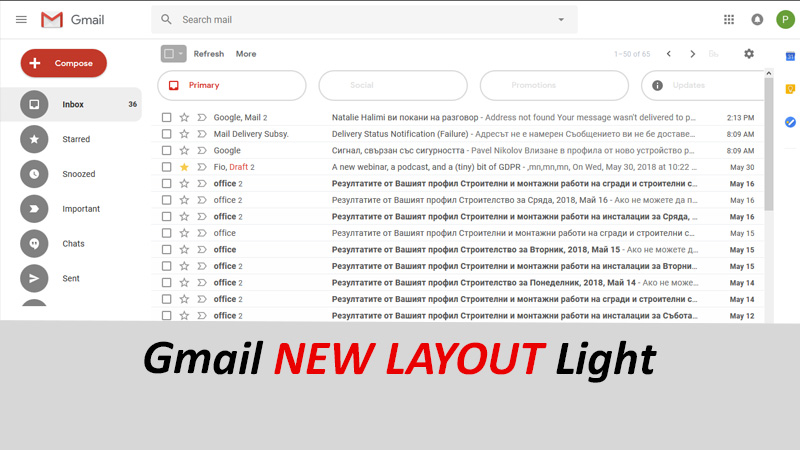800x450 pixels.
Task: Star the Google, Mail email
Action: (x=184, y=117)
